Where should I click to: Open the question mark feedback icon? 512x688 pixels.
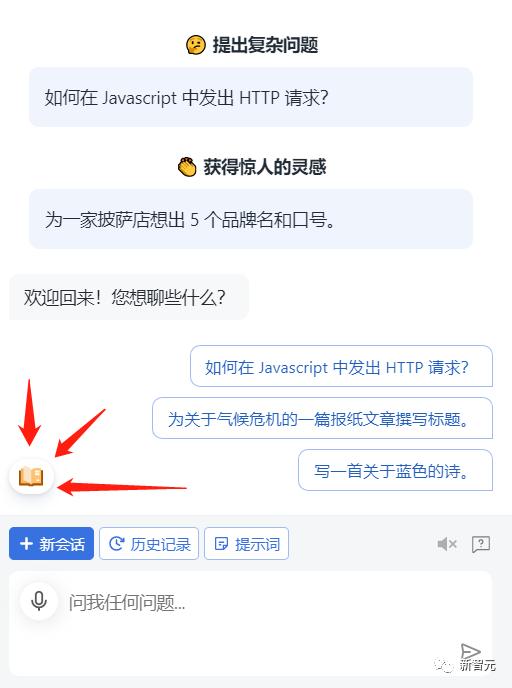pyautogui.click(x=481, y=545)
